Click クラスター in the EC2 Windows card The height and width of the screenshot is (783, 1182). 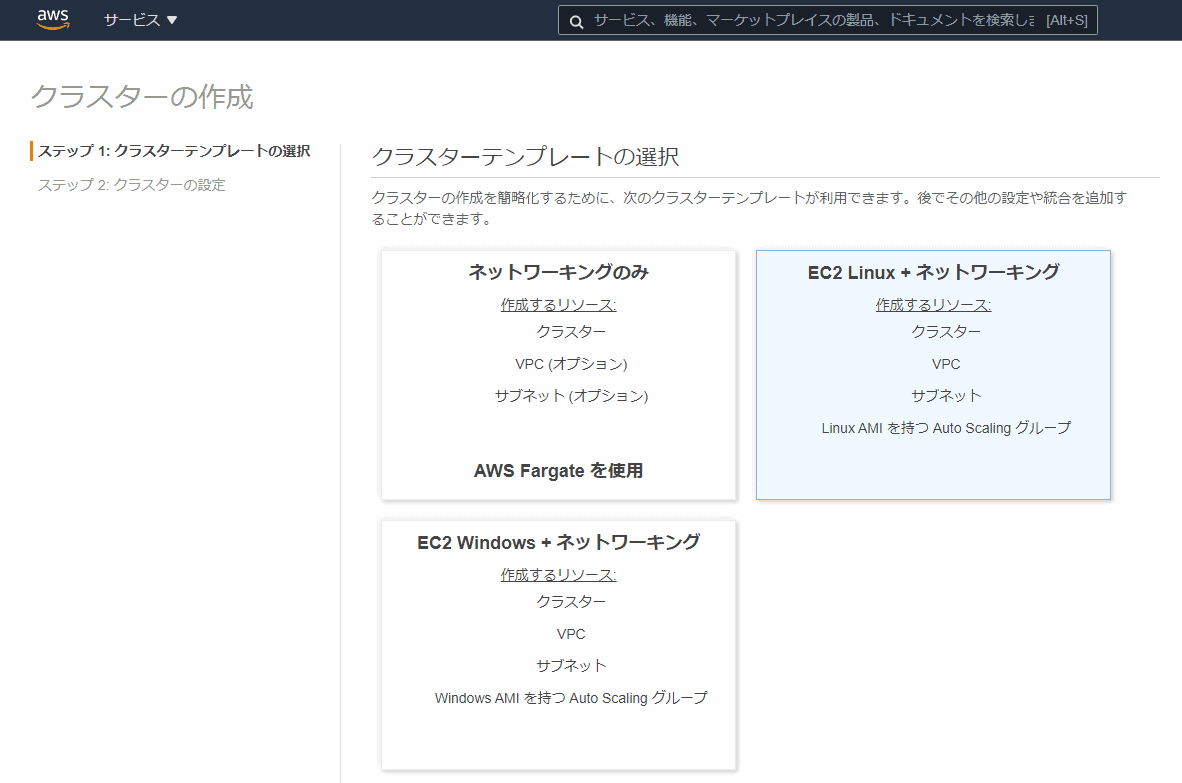click(x=571, y=601)
